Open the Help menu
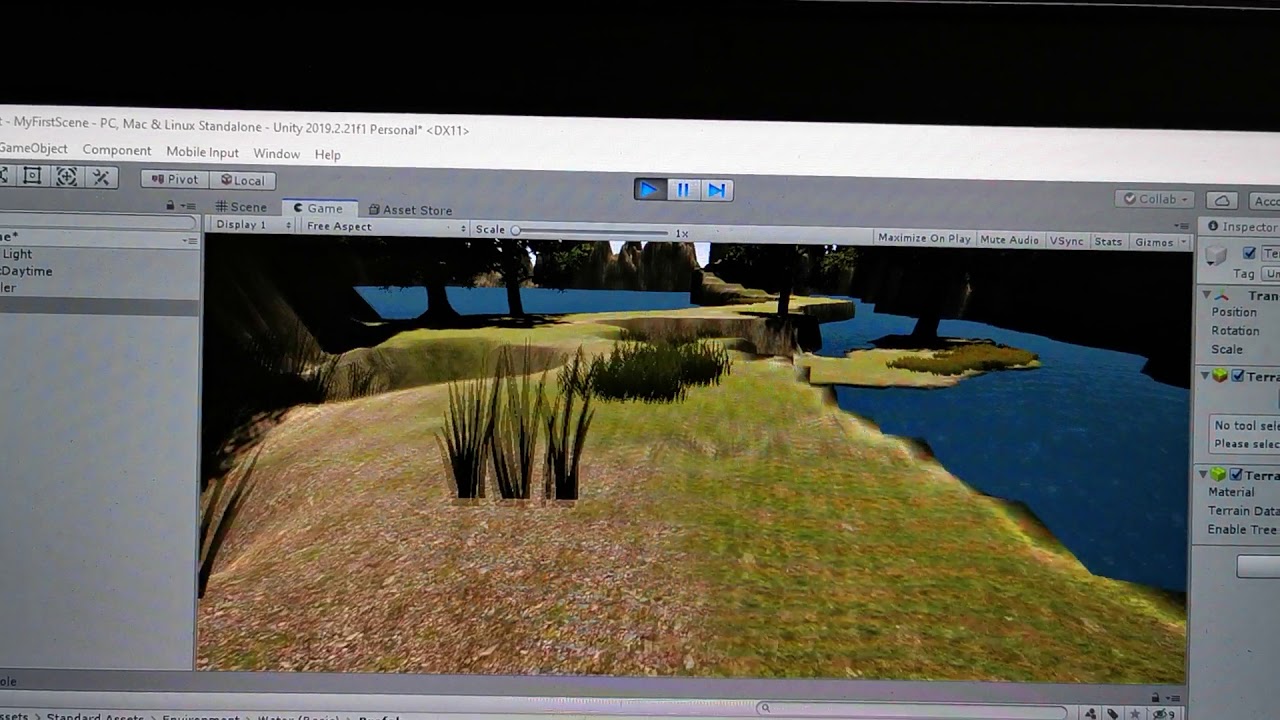This screenshot has height=720, width=1280. pos(327,155)
